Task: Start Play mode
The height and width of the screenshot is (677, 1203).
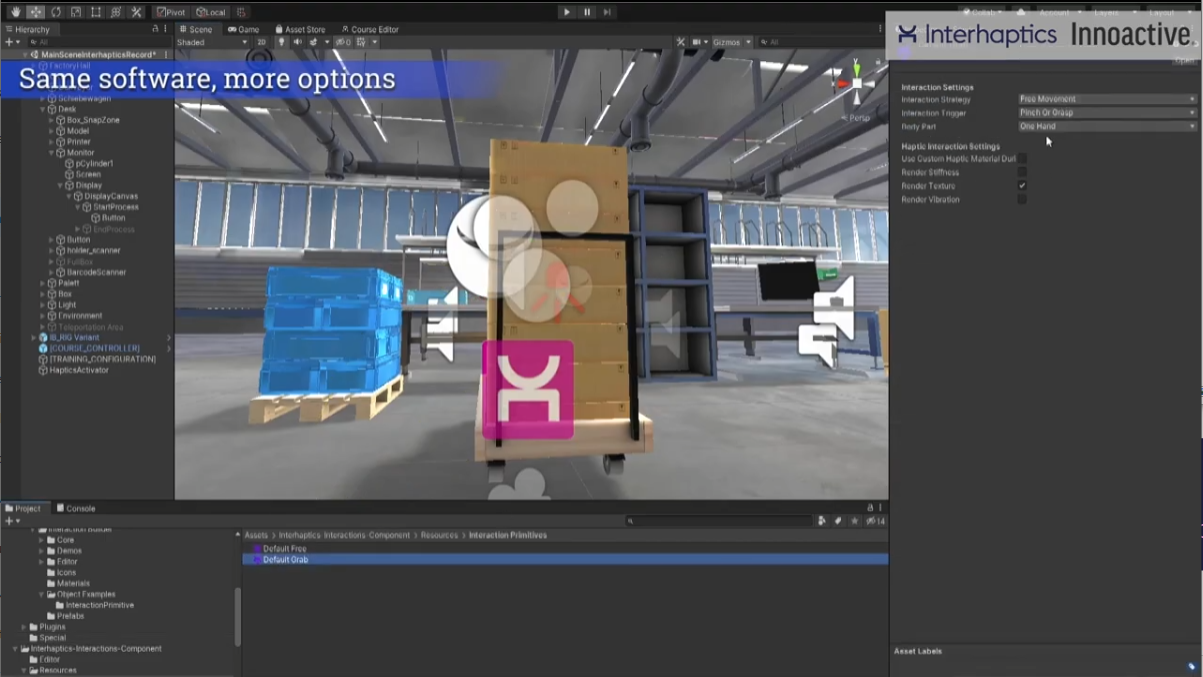Action: pos(567,12)
